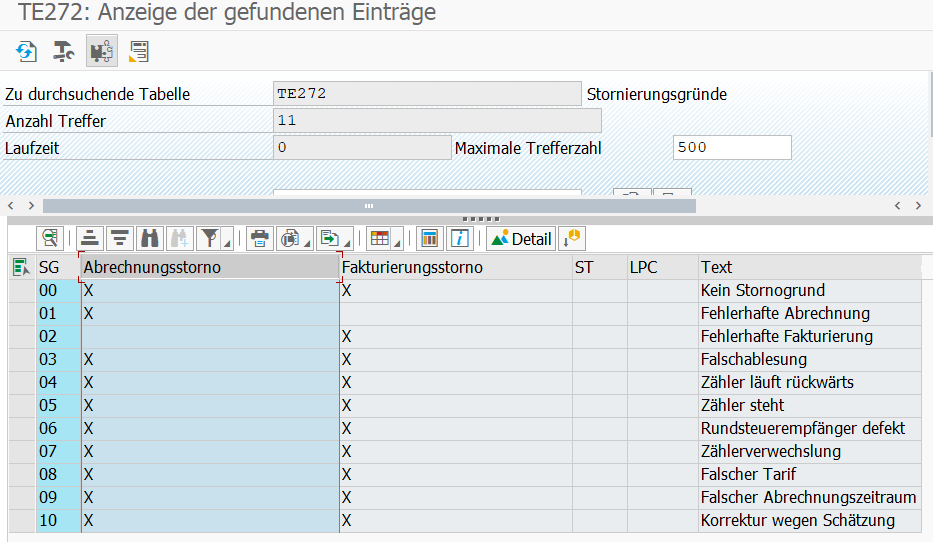Click the horizontal scrollbar of upper pane
This screenshot has height=542, width=933.
point(368,205)
